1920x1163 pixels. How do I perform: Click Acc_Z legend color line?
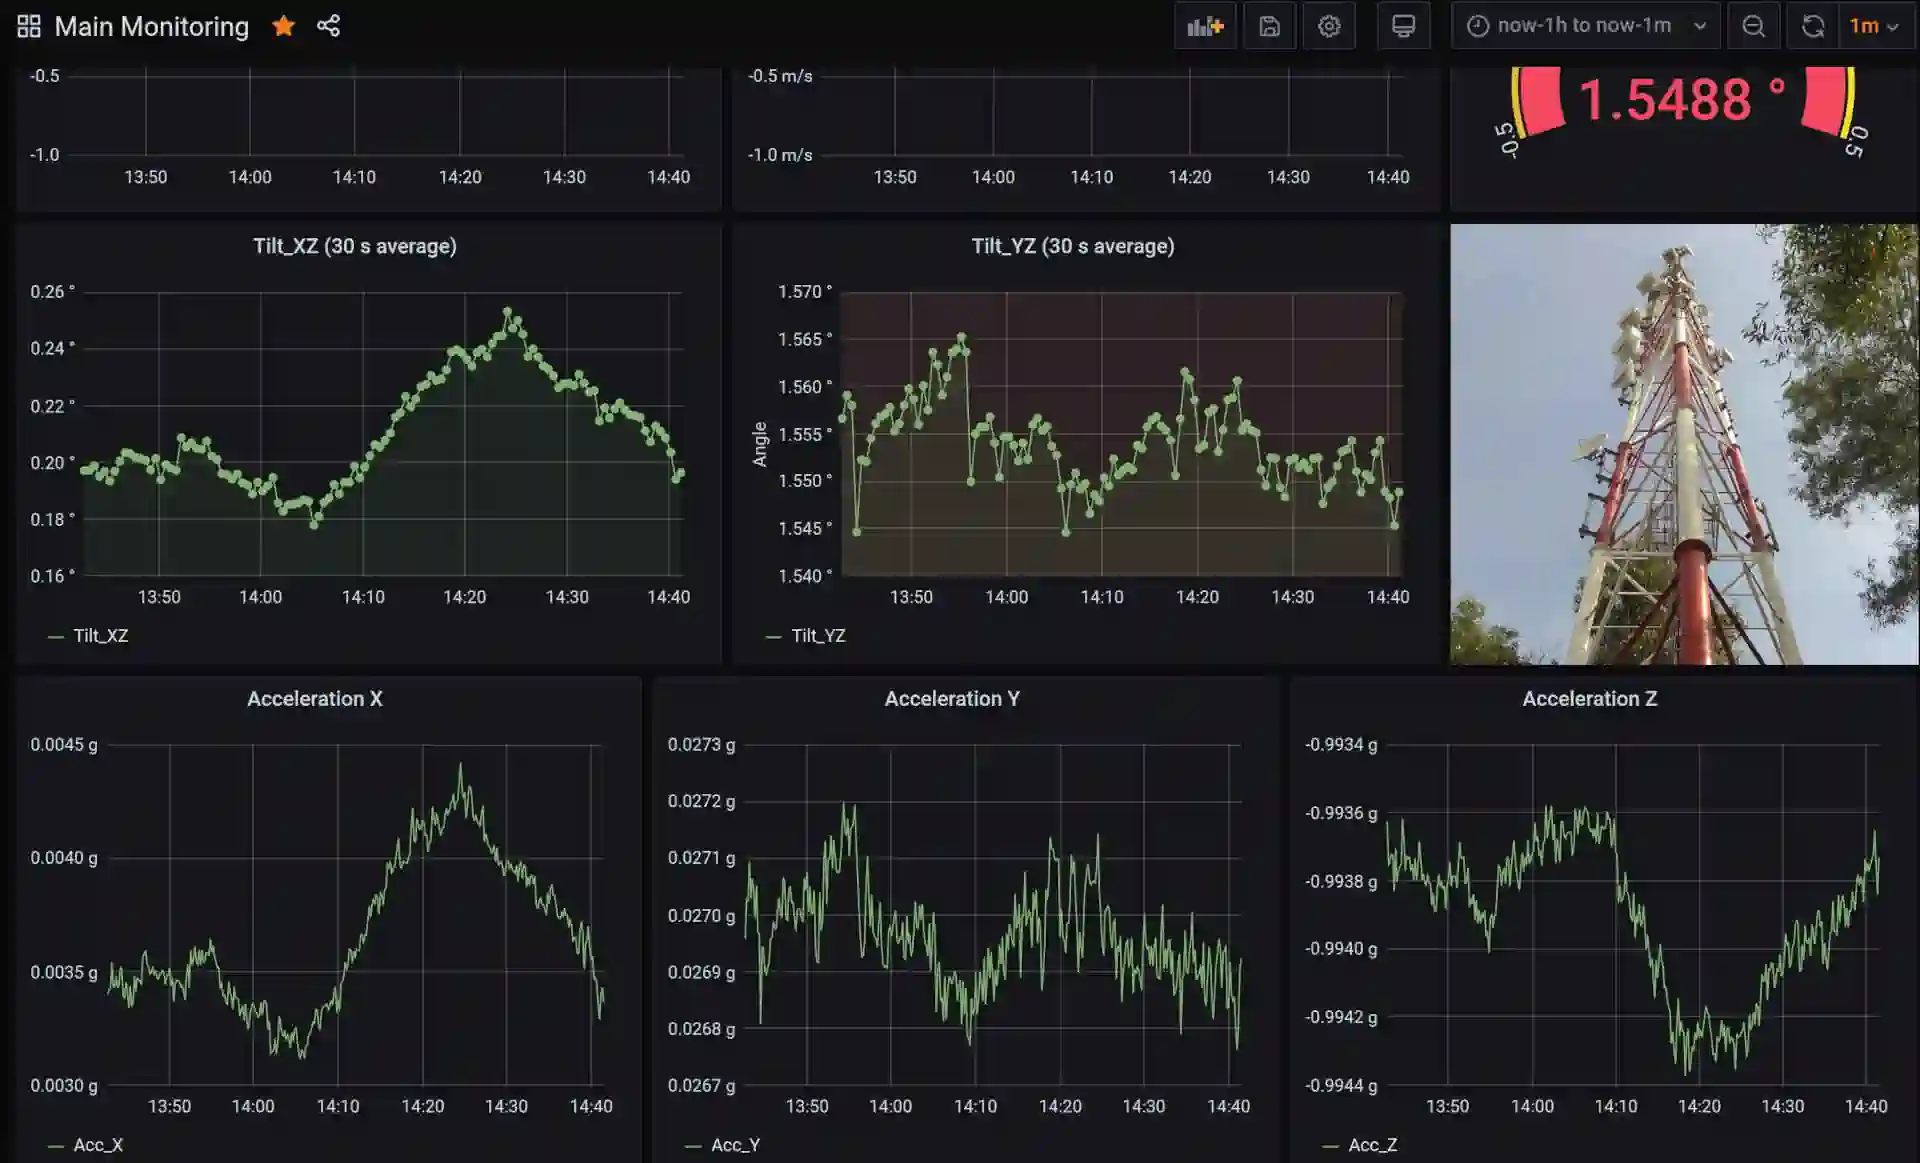pyautogui.click(x=1330, y=1146)
